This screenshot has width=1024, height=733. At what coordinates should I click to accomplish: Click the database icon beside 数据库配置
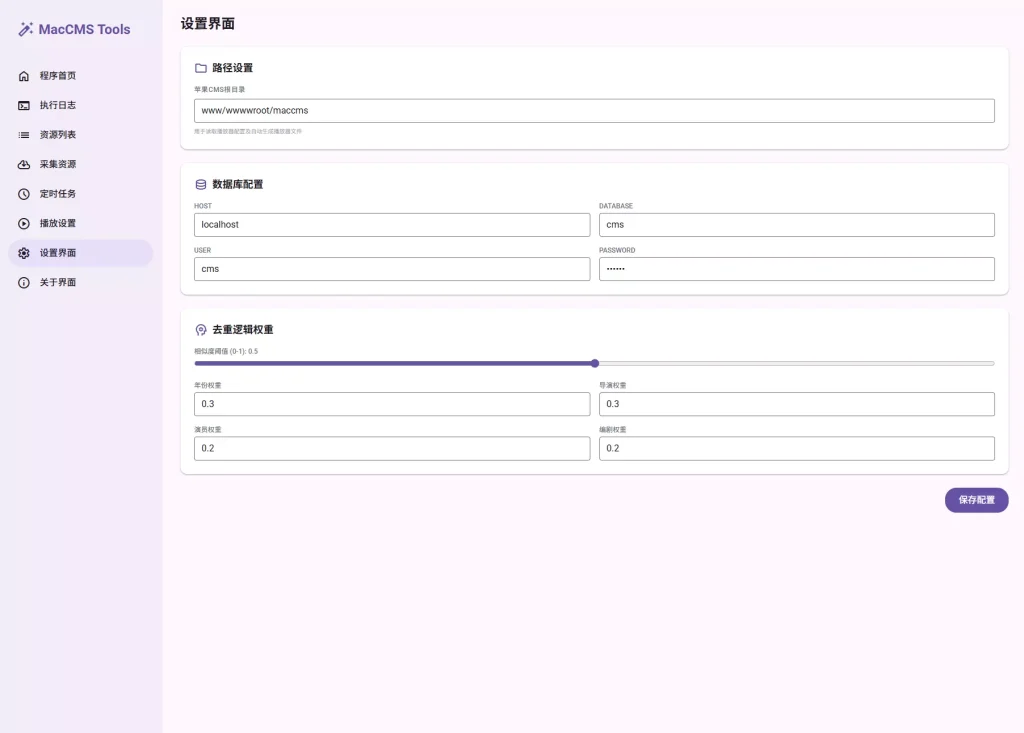(201, 185)
